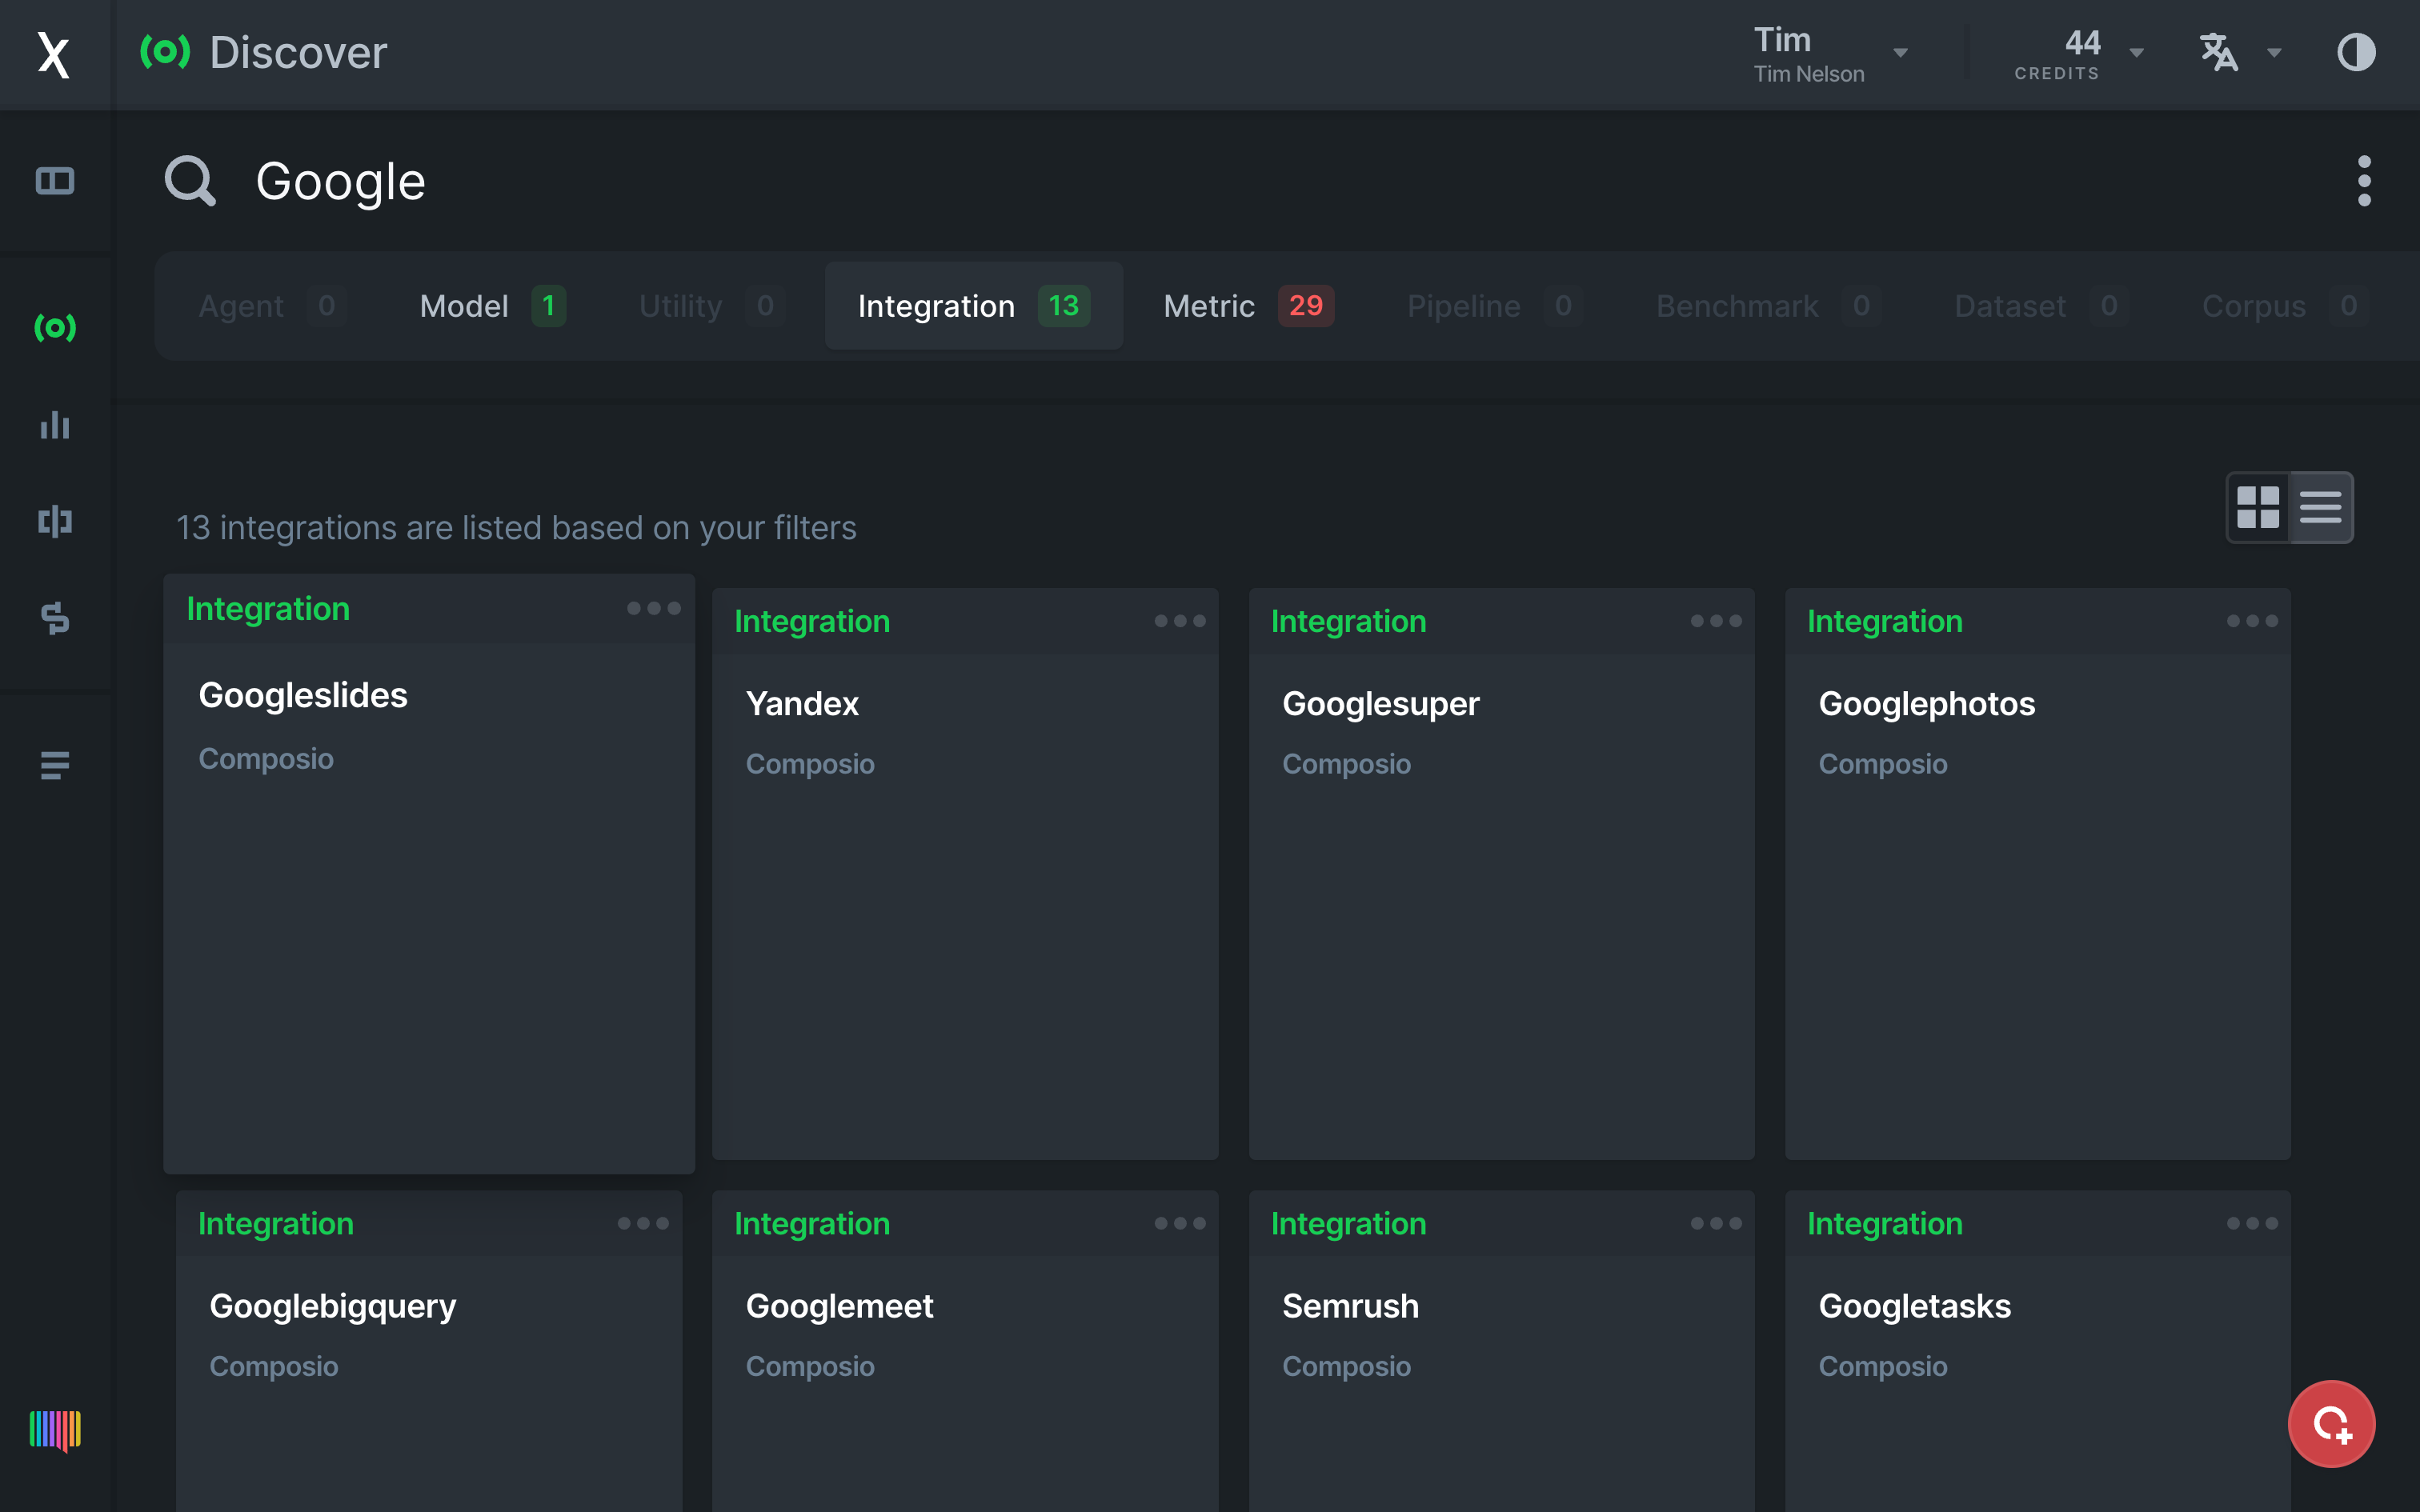
Task: Click the X logo at top left
Action: pyautogui.click(x=53, y=54)
